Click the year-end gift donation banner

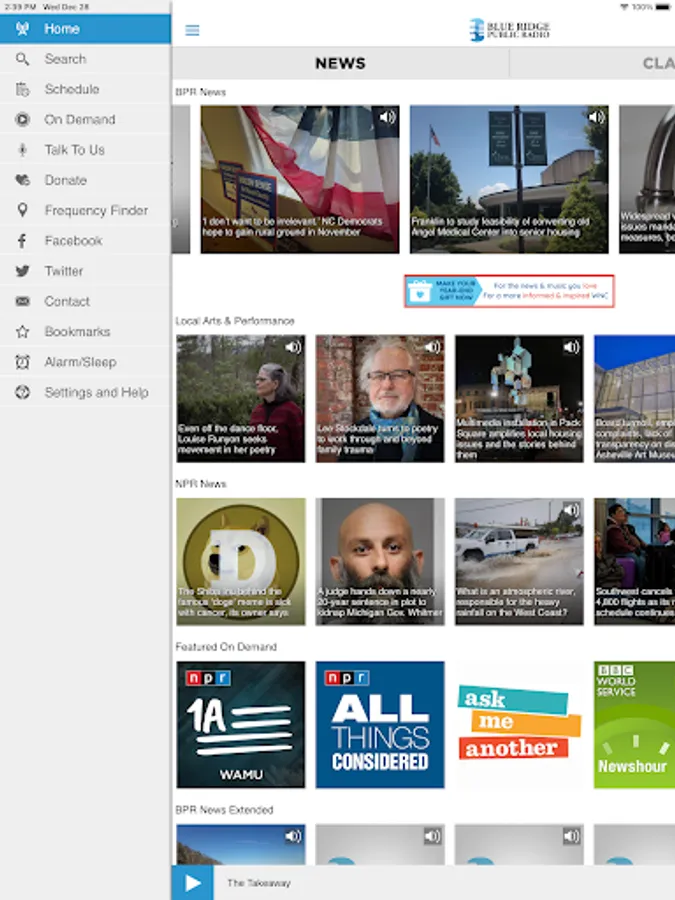(509, 291)
